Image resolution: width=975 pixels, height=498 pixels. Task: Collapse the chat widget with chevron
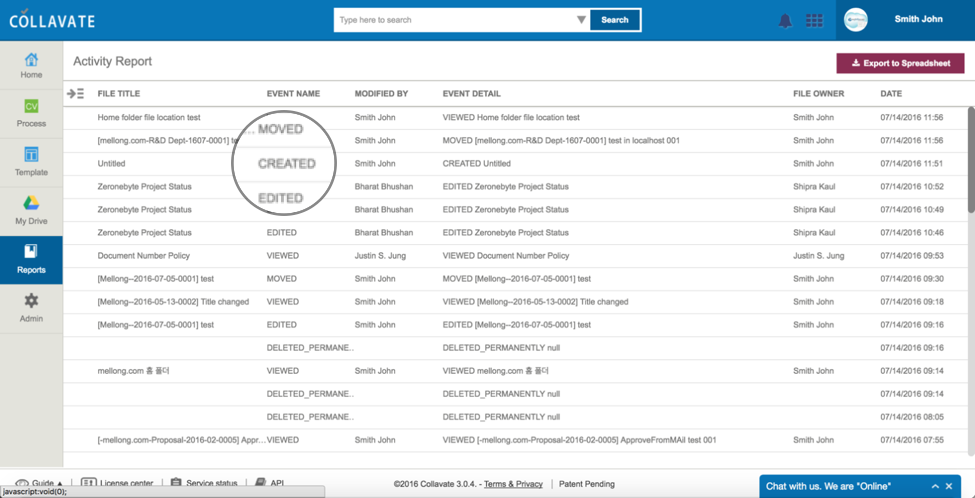tap(935, 486)
